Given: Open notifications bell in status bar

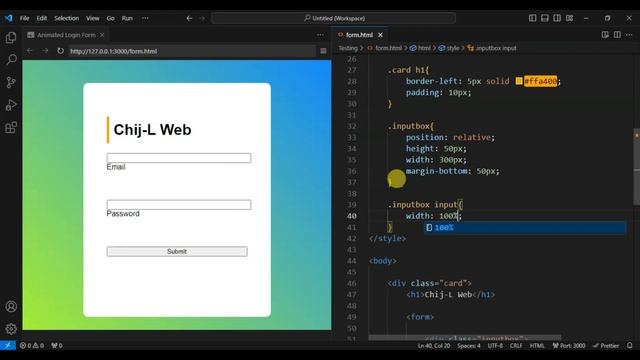Looking at the screenshot, I should pyautogui.click(x=630, y=345).
